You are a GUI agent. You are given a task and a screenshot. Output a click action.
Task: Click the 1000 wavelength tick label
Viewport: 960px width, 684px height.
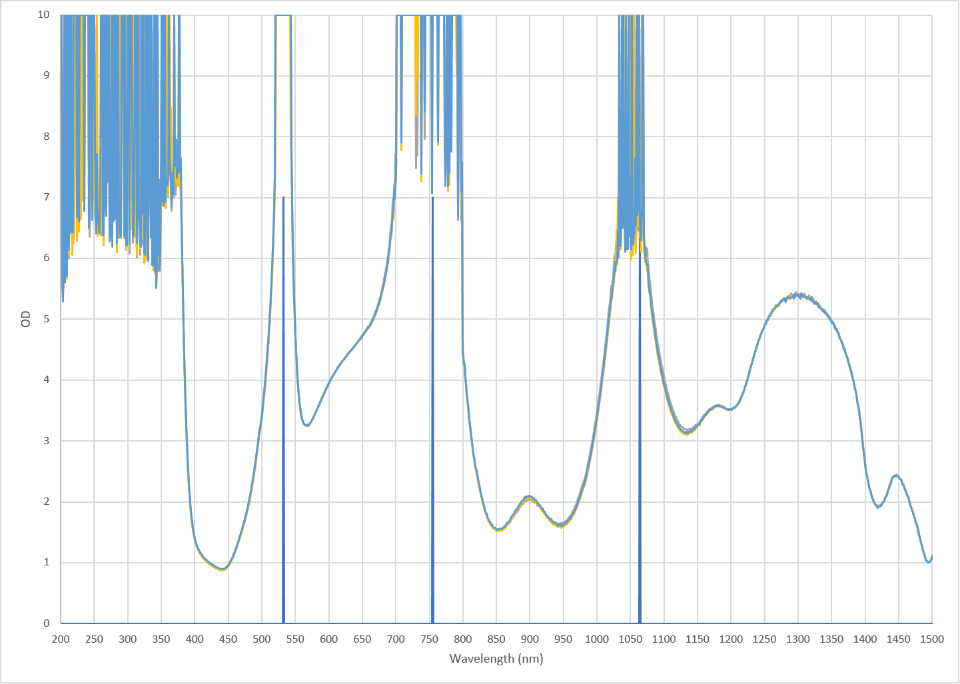point(596,639)
